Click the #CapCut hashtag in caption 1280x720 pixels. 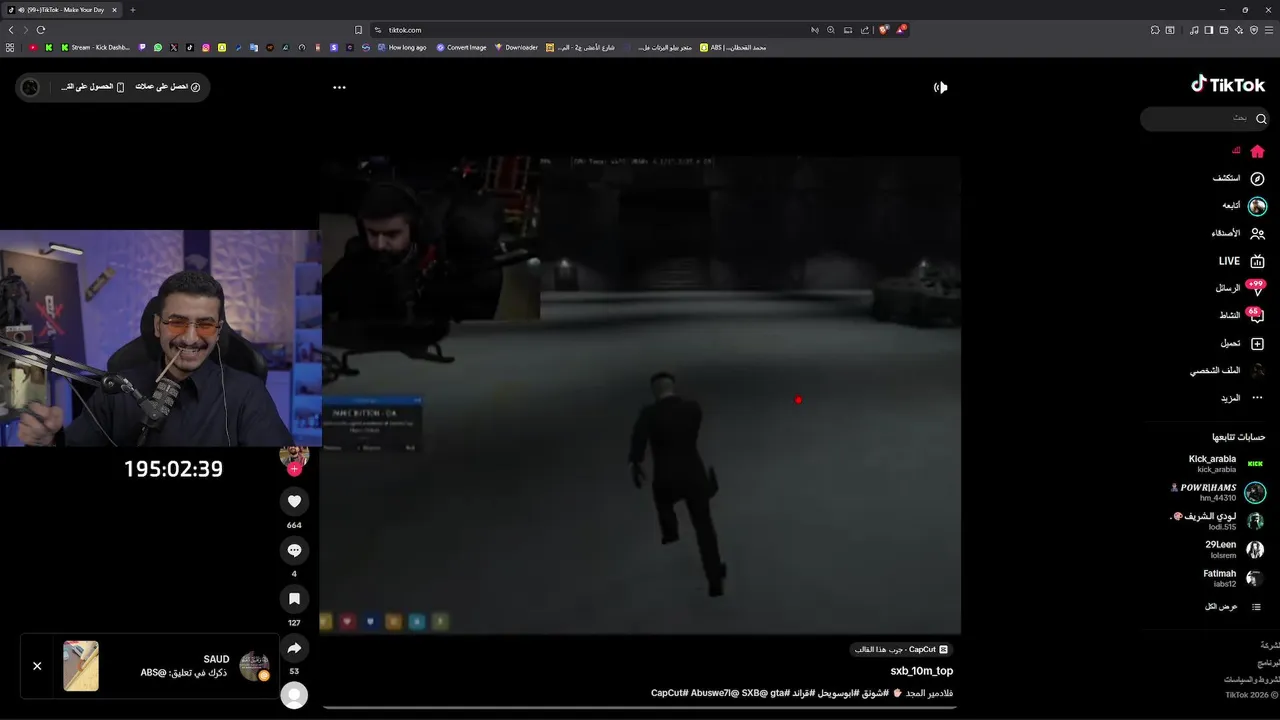click(671, 693)
